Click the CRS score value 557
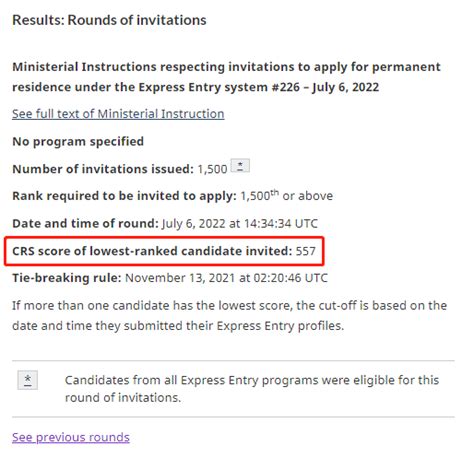The image size is (474, 458). 306,251
